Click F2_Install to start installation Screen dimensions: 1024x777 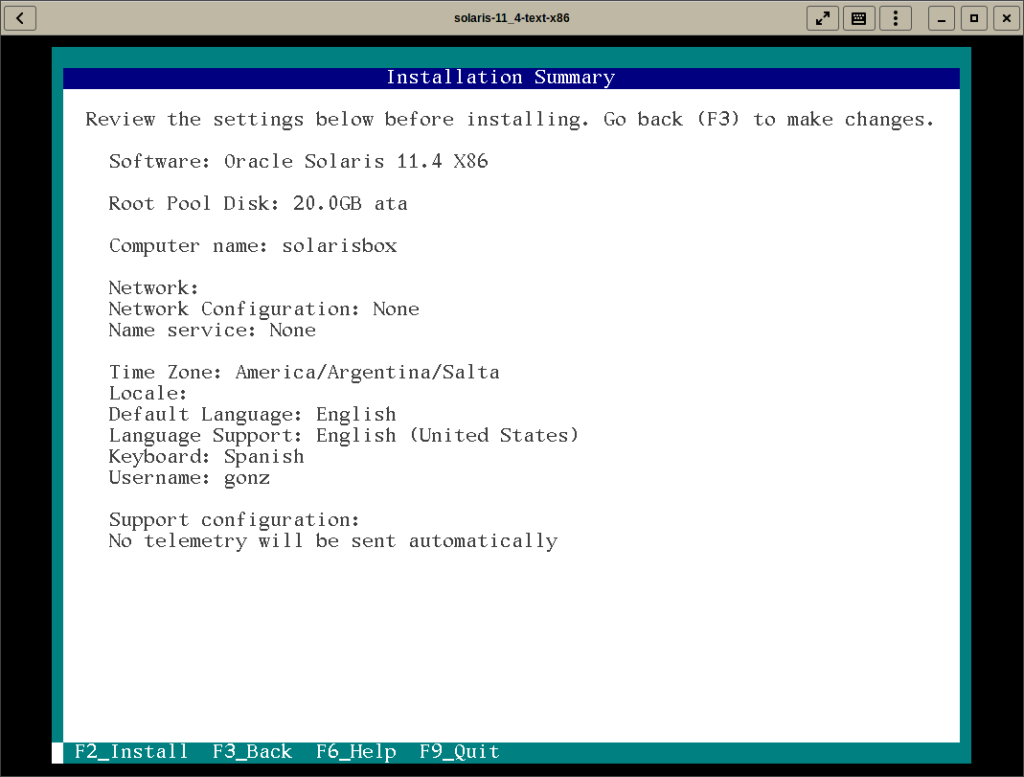pyautogui.click(x=131, y=752)
